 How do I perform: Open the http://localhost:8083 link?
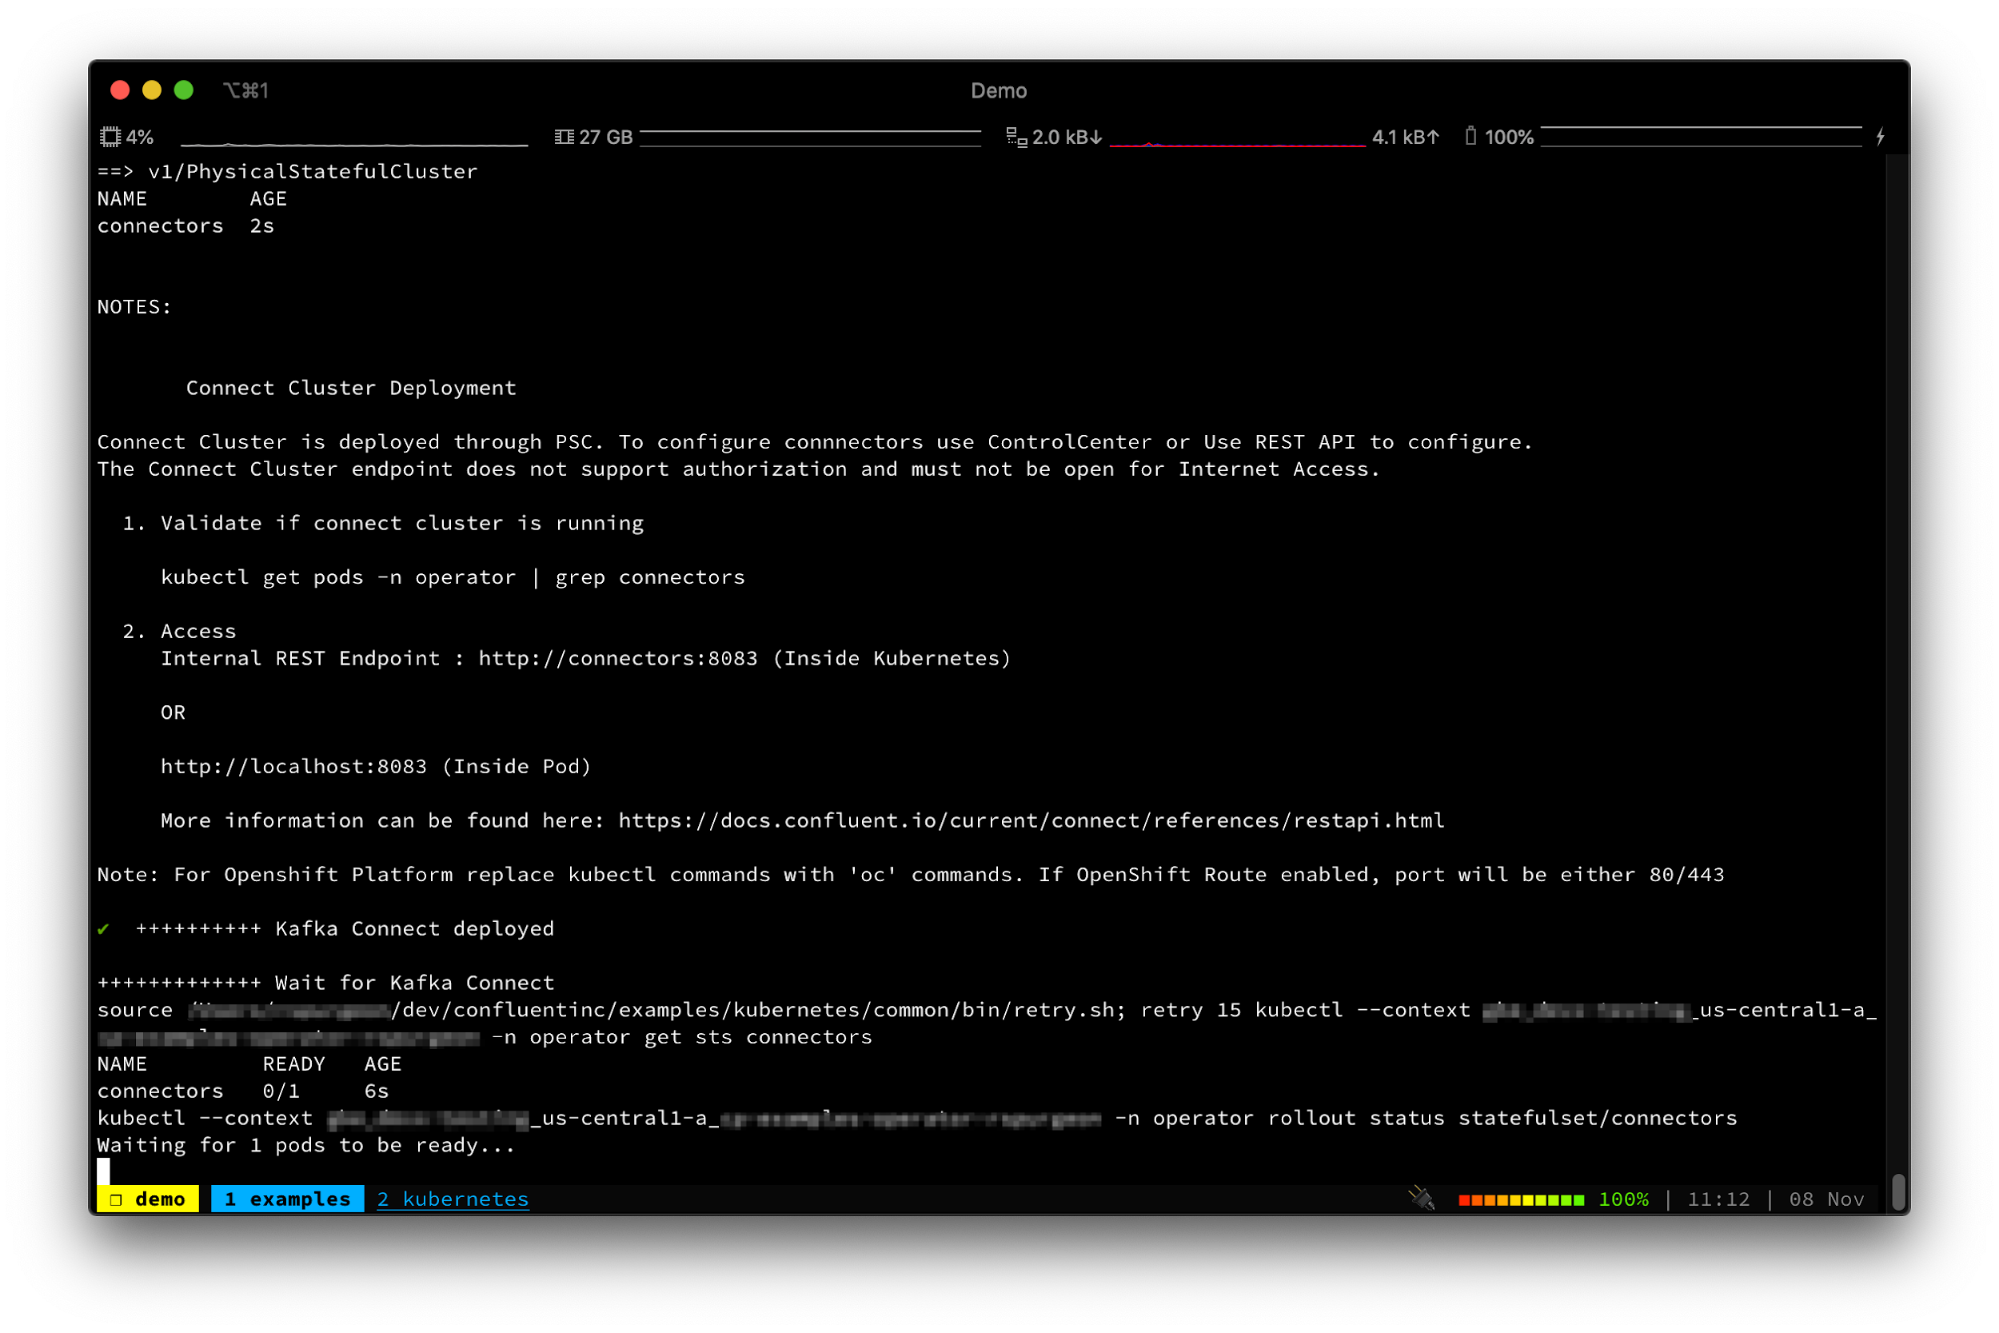coord(294,766)
